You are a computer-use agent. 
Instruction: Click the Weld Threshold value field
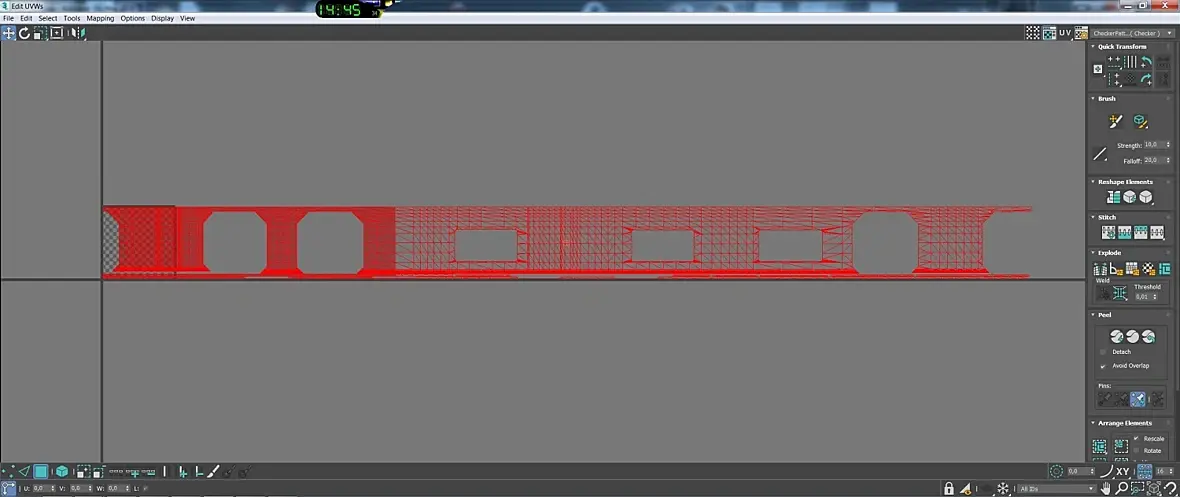pos(1145,297)
